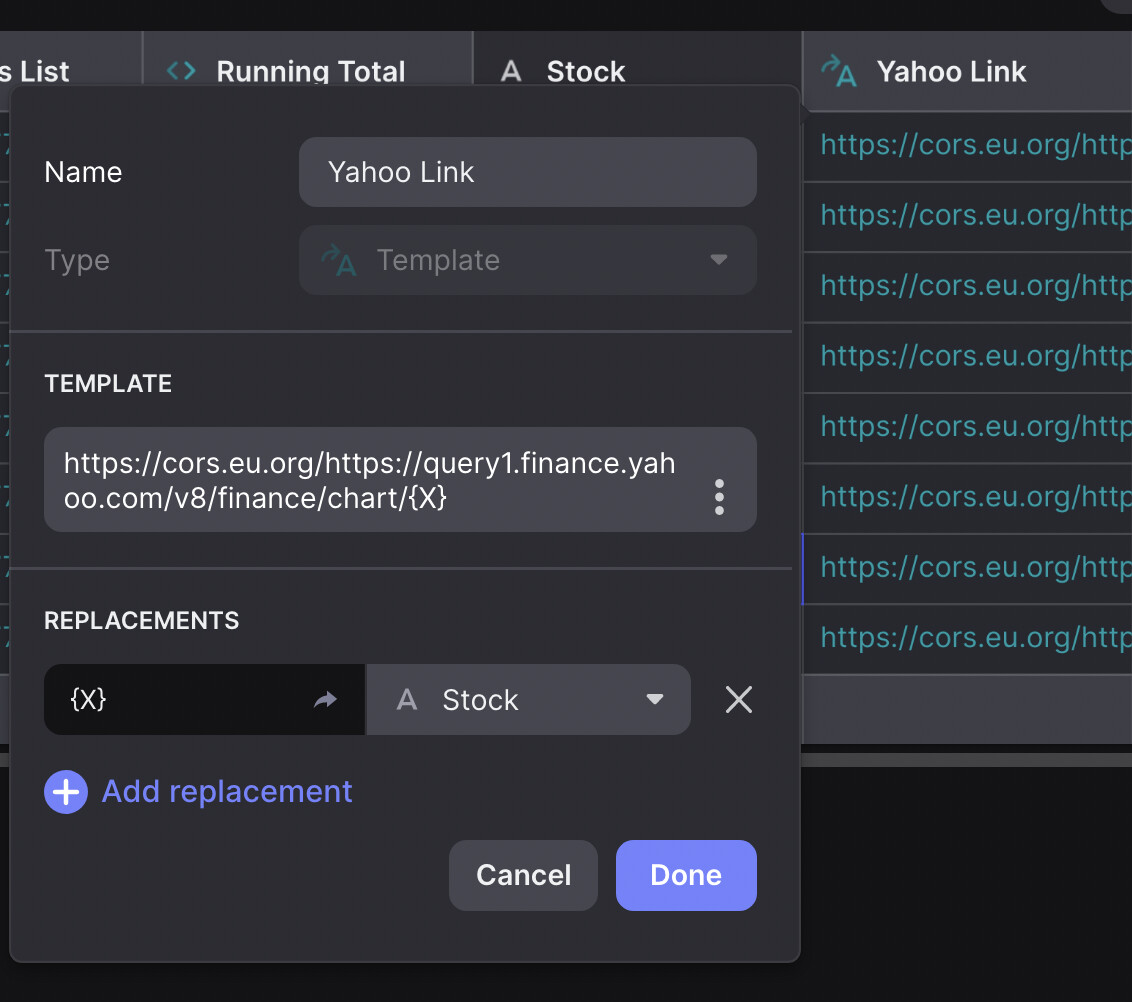Viewport: 1132px width, 1002px height.
Task: Click the Add replacement text link
Action: tap(227, 792)
